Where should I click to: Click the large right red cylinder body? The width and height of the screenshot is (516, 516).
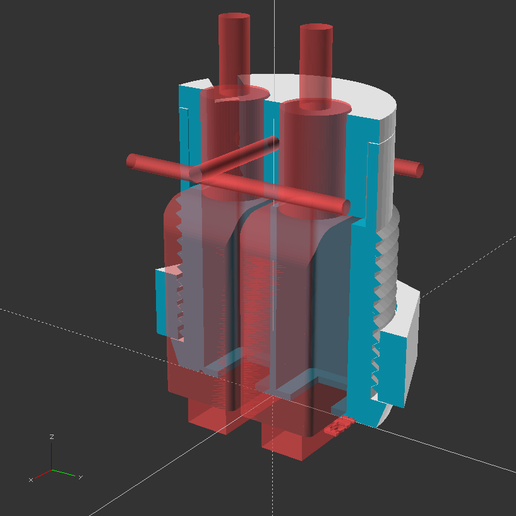tap(313, 160)
